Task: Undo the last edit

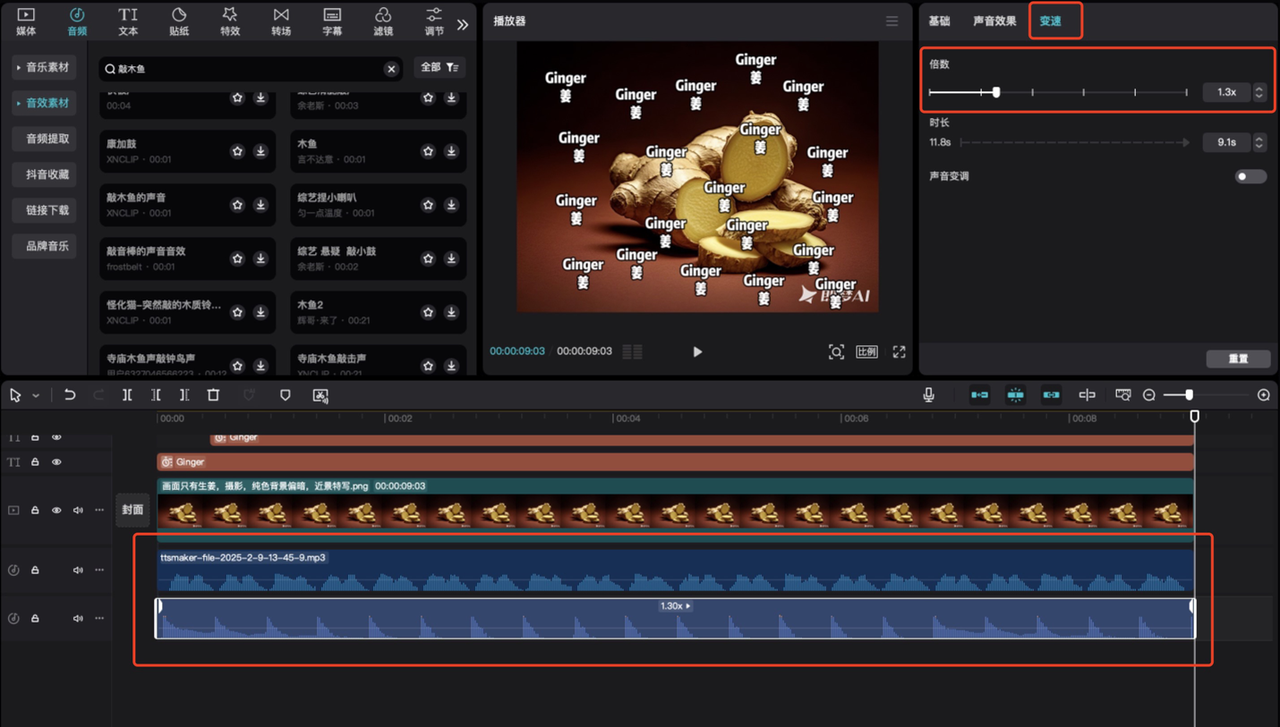Action: tap(70, 395)
